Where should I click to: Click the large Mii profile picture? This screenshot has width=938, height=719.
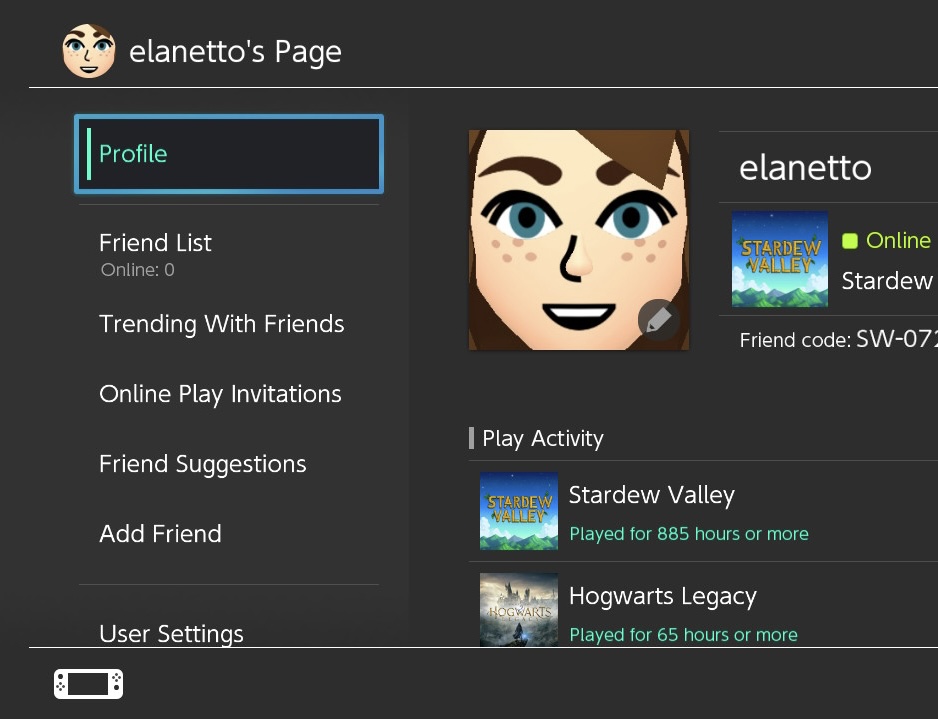pyautogui.click(x=578, y=240)
